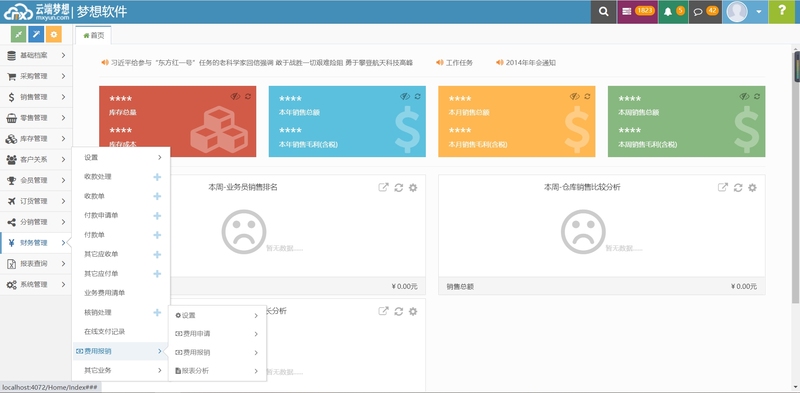Open the 工作任务 announcement link
This screenshot has height=393, width=800.
click(x=459, y=63)
